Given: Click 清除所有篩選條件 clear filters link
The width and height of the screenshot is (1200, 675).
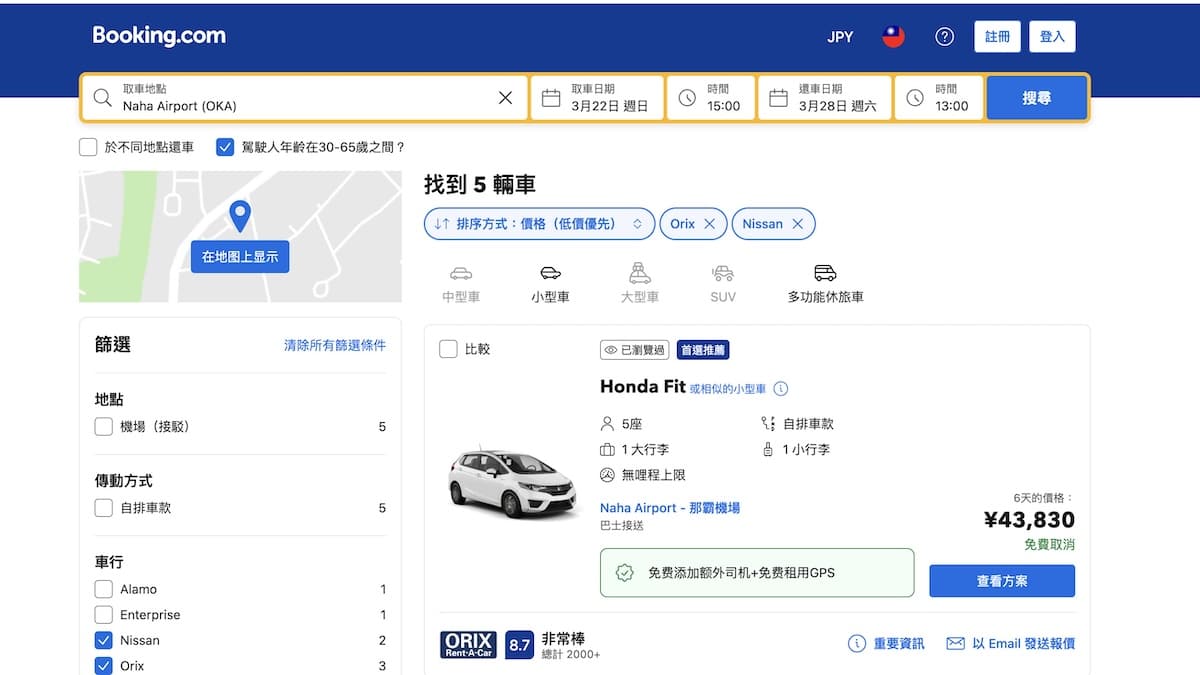Looking at the screenshot, I should click(x=335, y=345).
